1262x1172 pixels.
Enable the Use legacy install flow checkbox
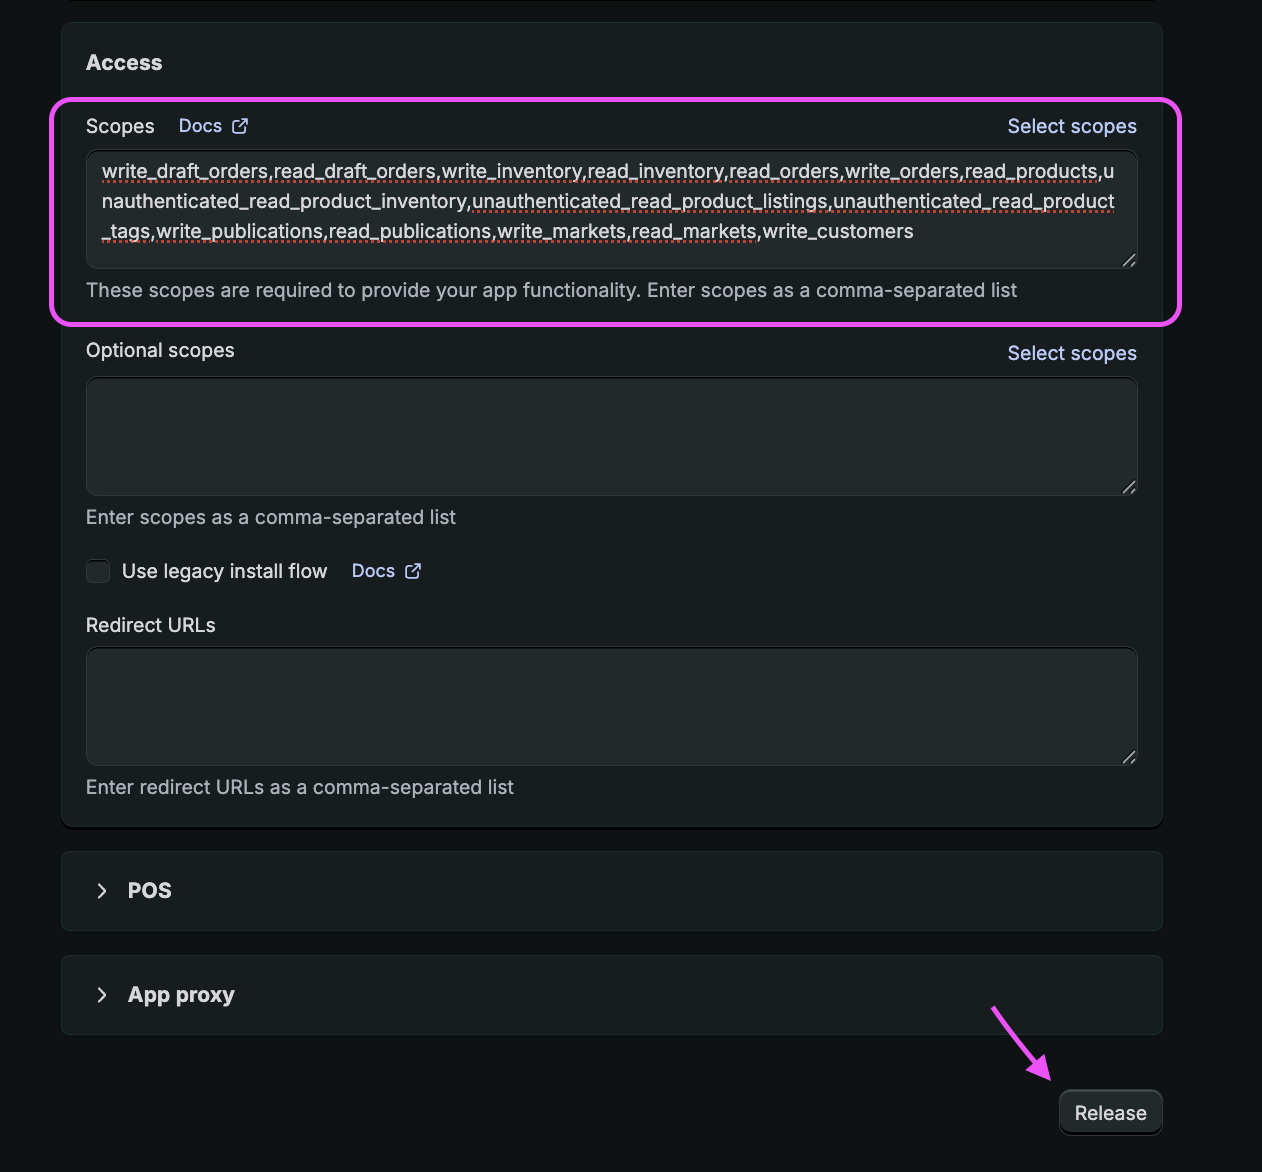pyautogui.click(x=97, y=570)
